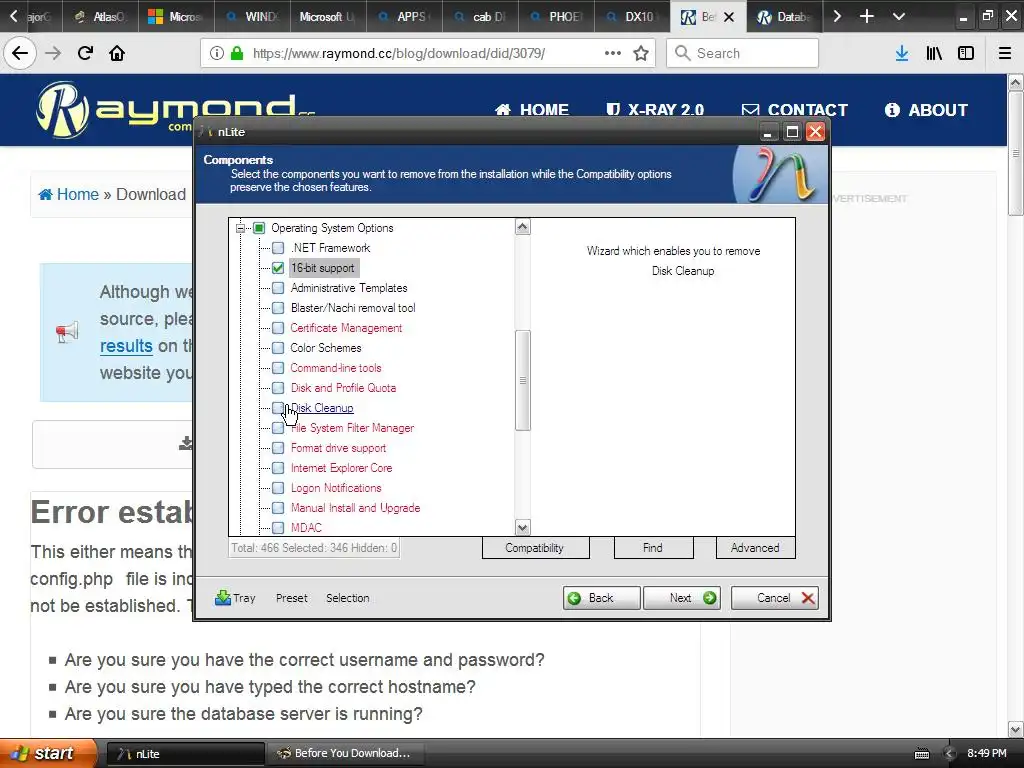Click the component list scrollbar thumb
This screenshot has width=1024, height=768.
coord(522,380)
